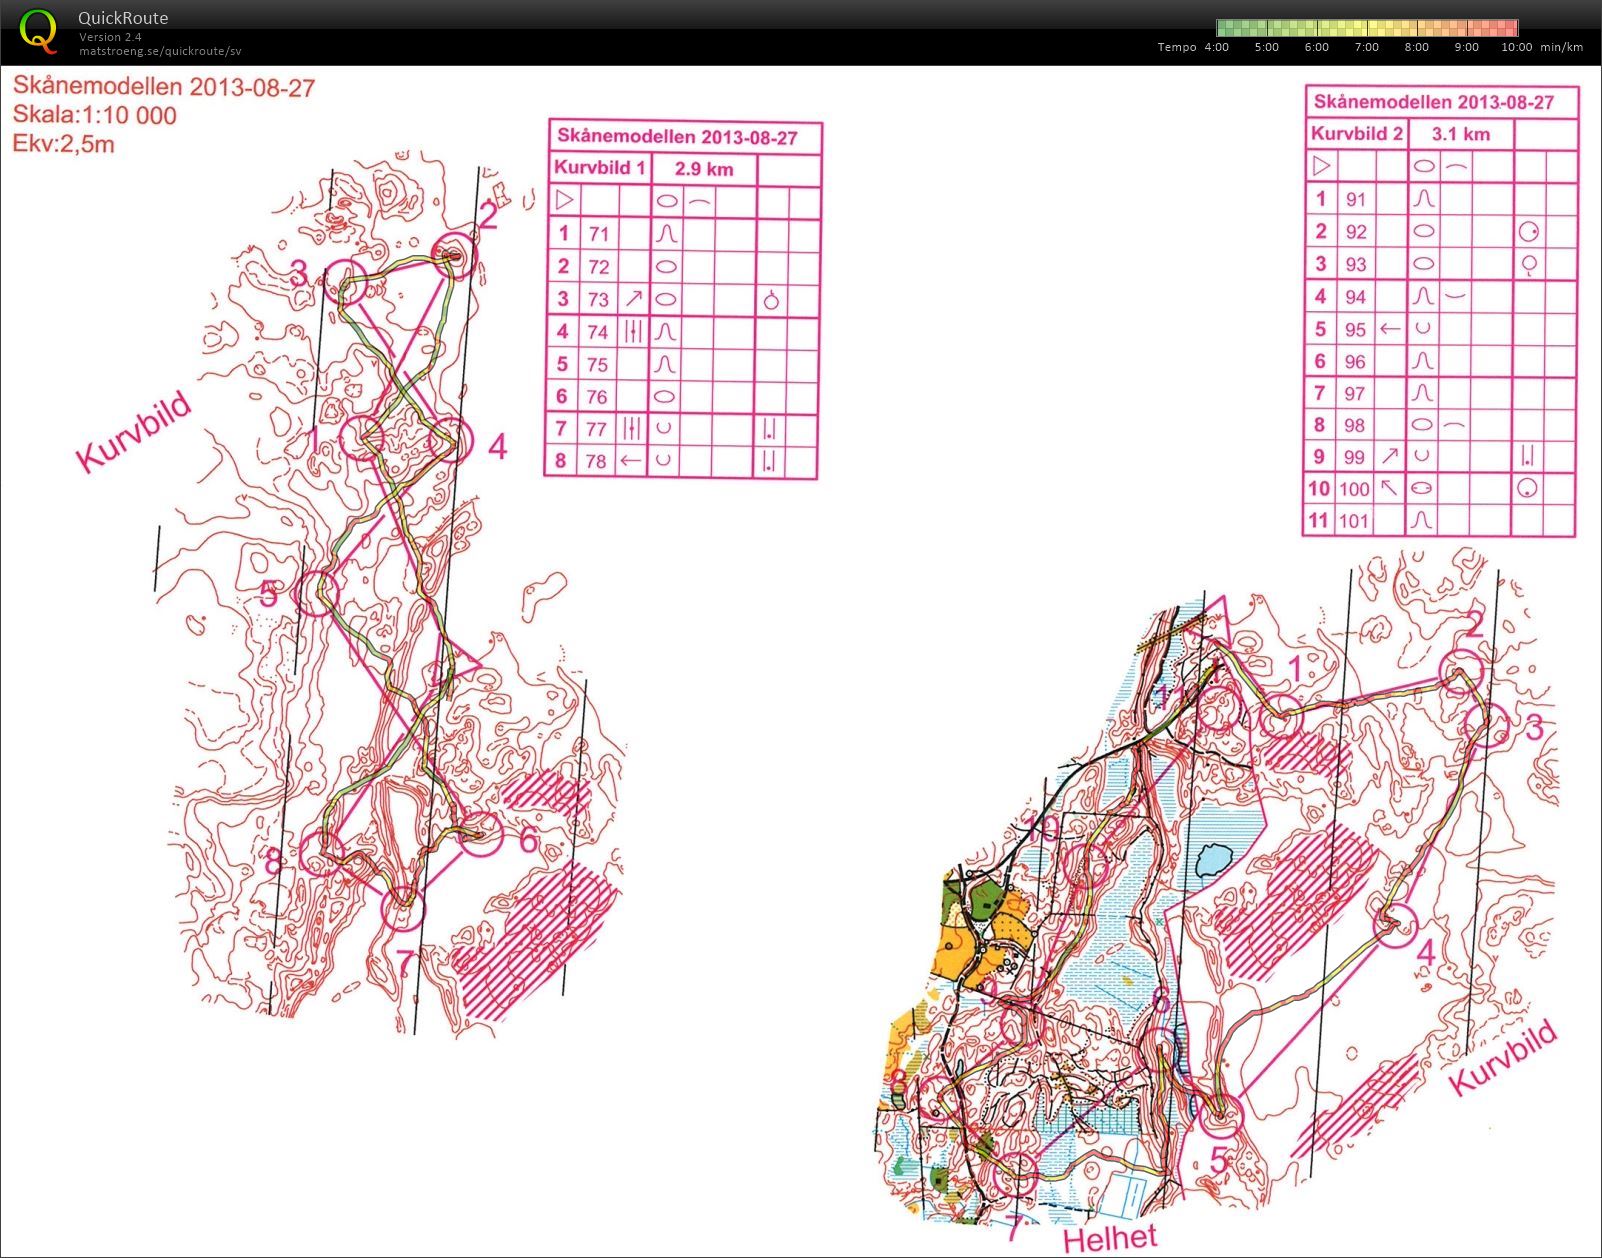Click control circle 5 on the left map
This screenshot has width=1602, height=1258.
[x=318, y=593]
